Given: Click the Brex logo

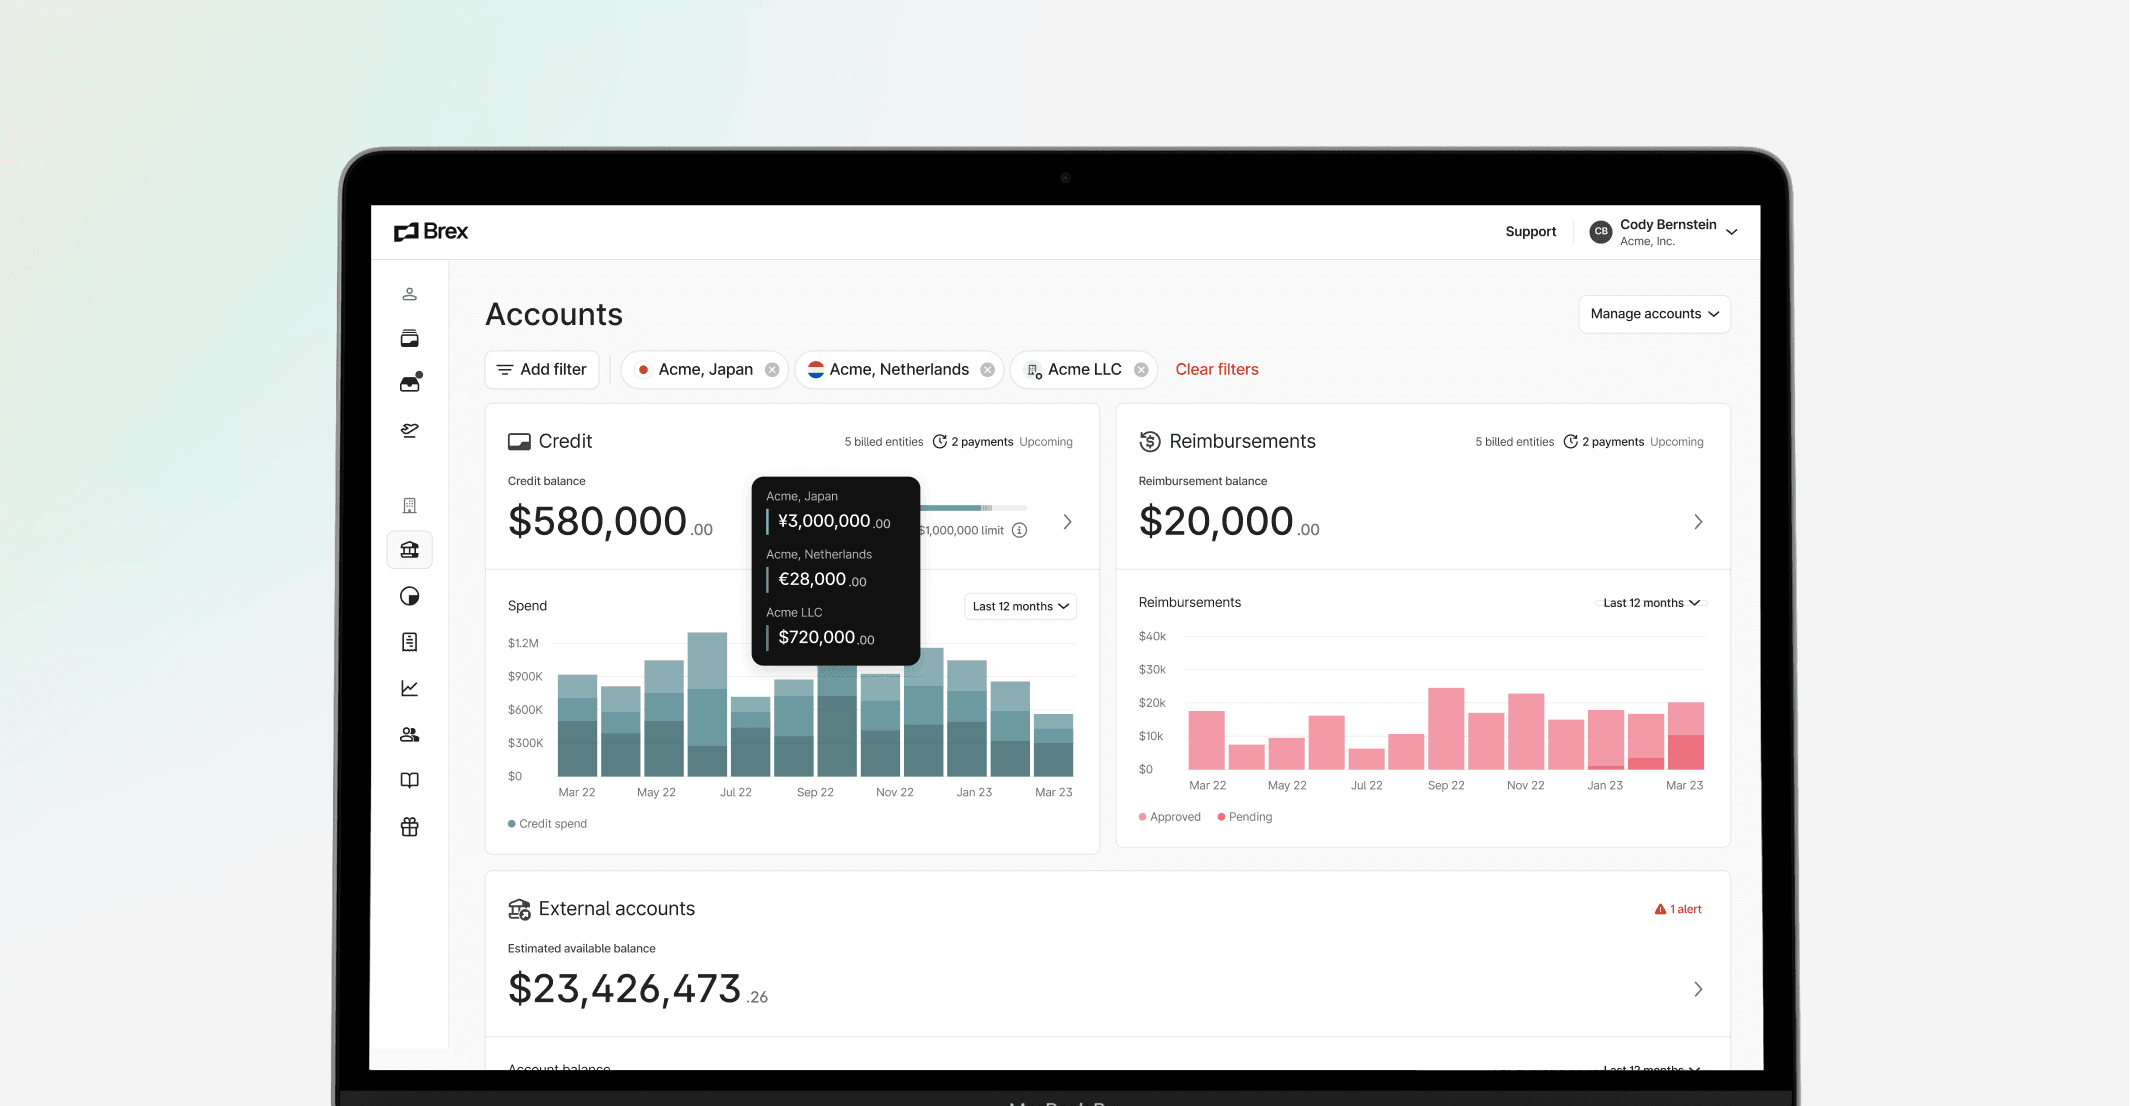Looking at the screenshot, I should [431, 232].
